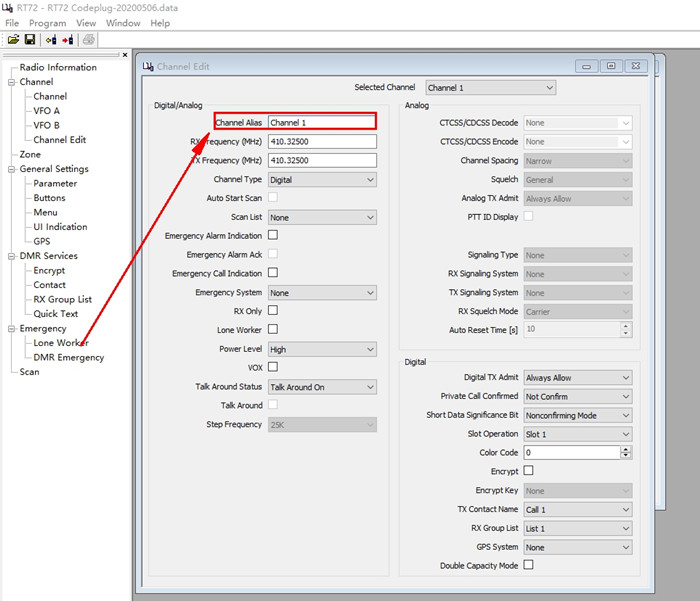Open the Window menu
Screen dimensions: 700x601
(123, 23)
